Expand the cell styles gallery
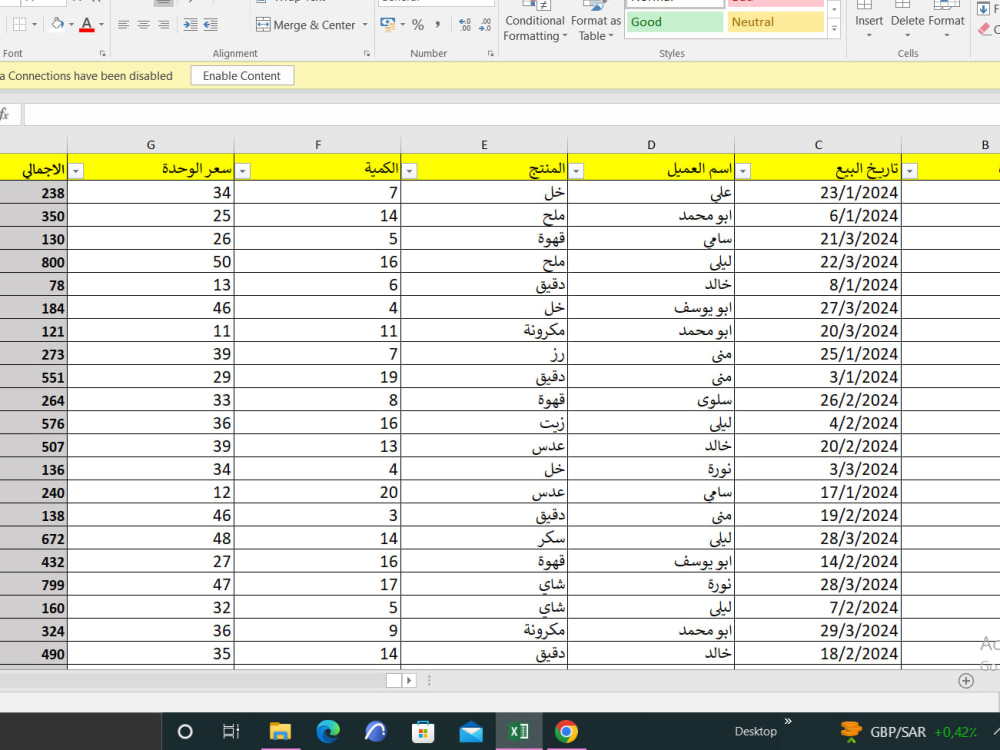 (834, 29)
